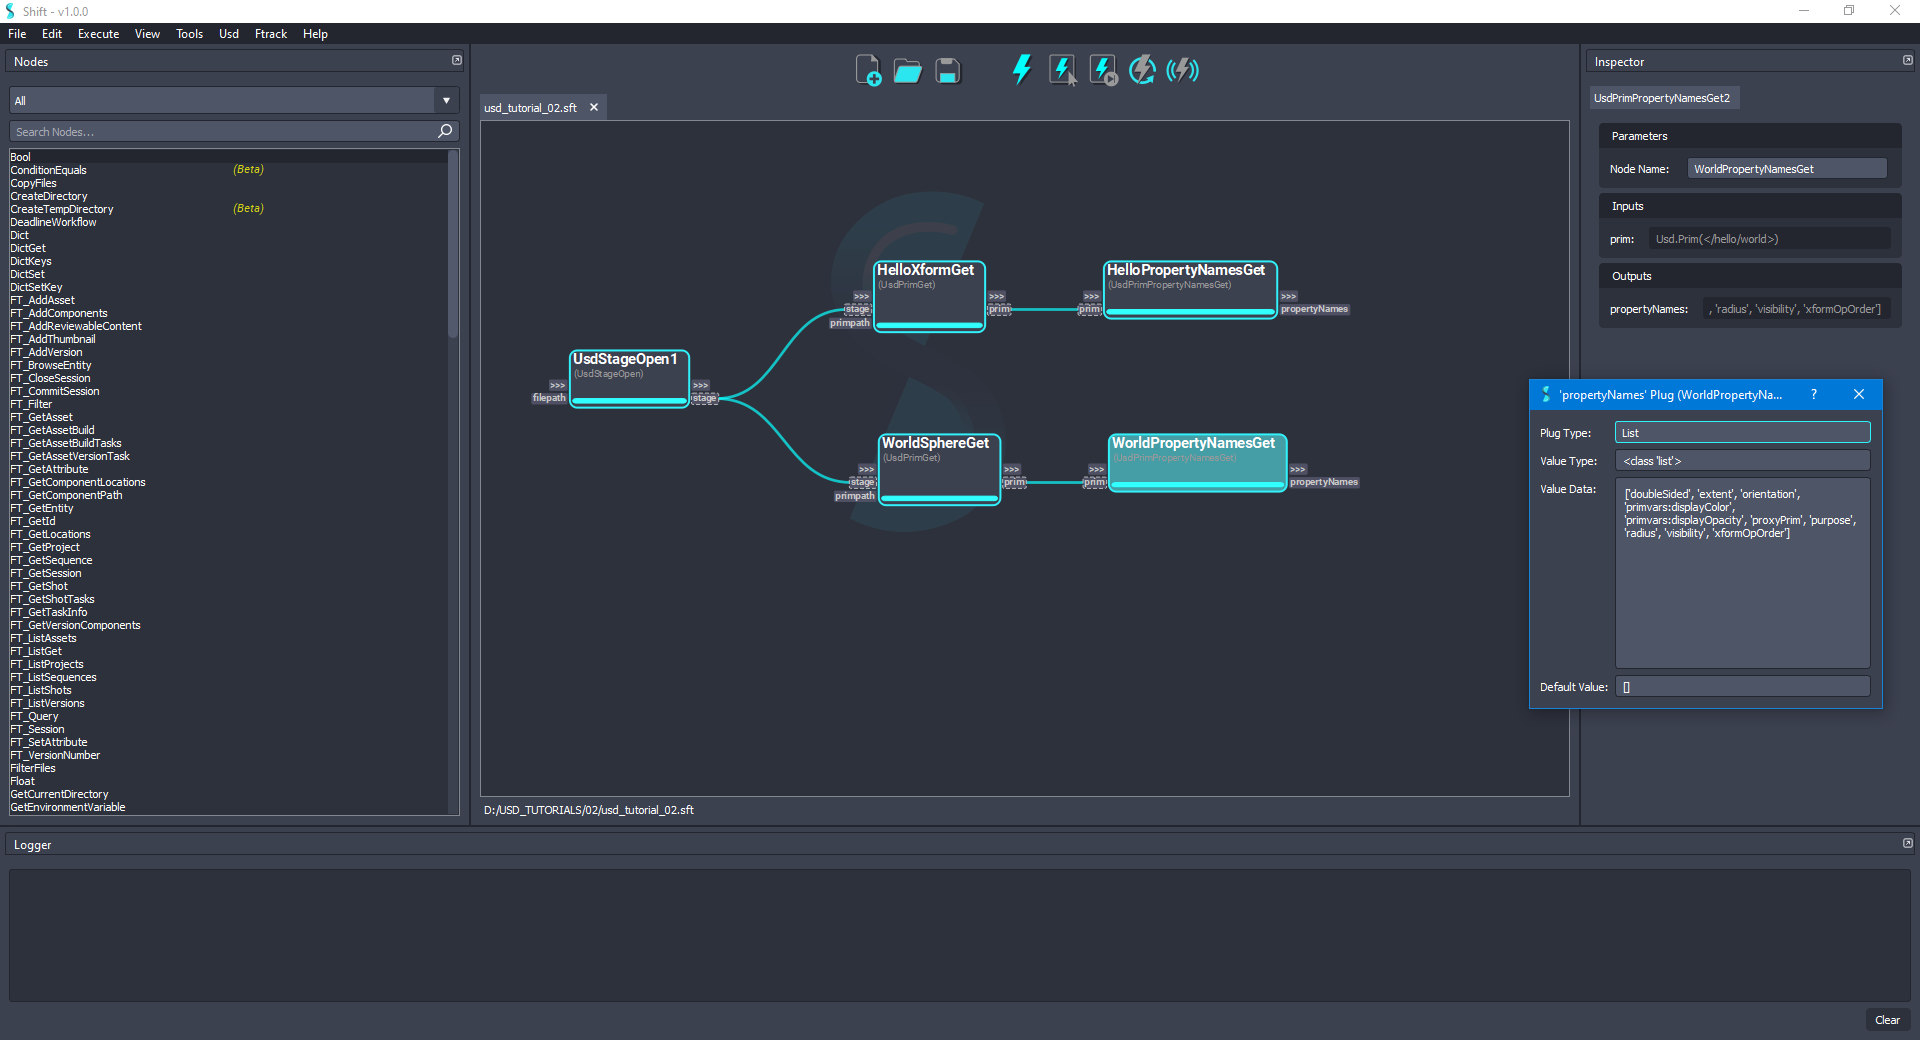Switch to the usd_tutorial_02.sft tab
Viewport: 1920px width, 1040px height.
pyautogui.click(x=531, y=107)
